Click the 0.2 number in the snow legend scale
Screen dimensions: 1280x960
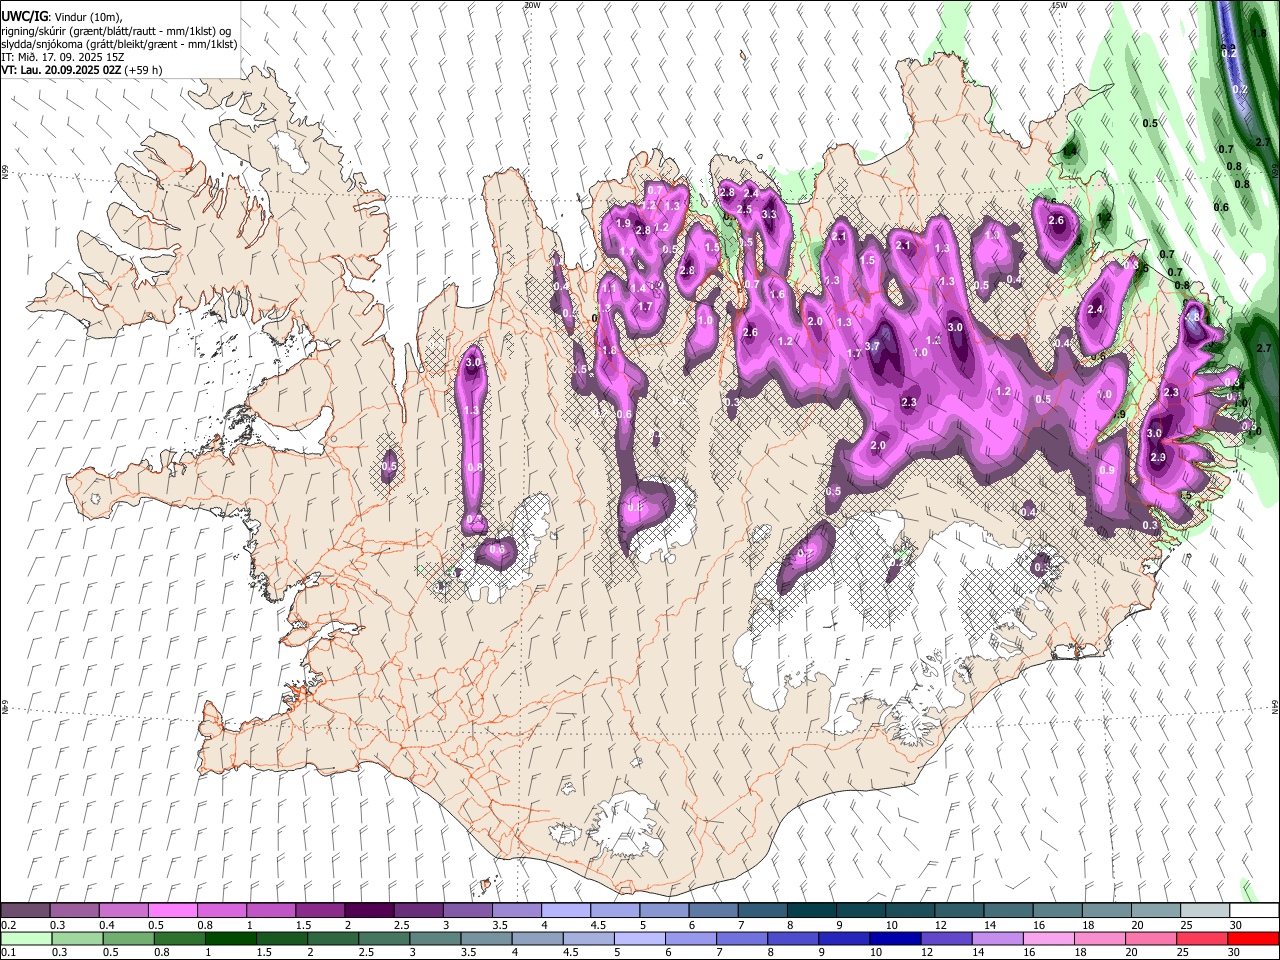click(8, 925)
